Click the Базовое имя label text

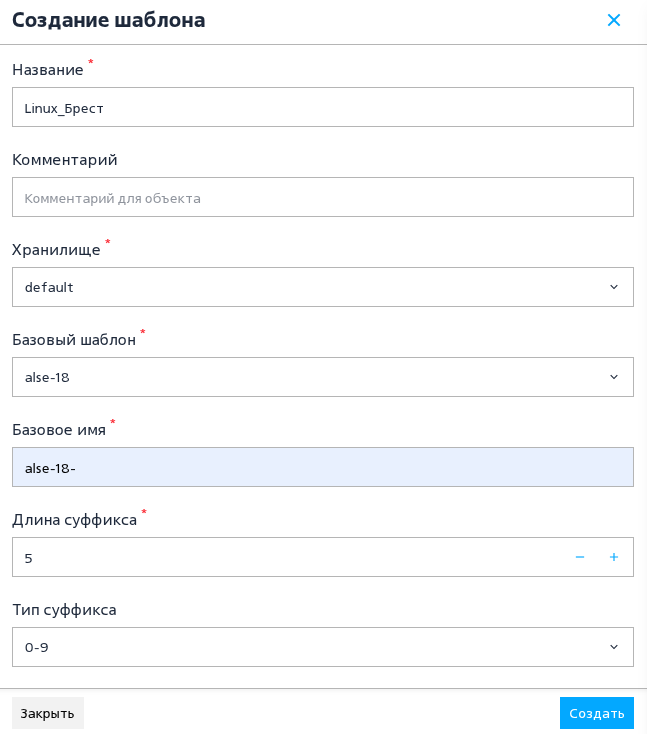(59, 430)
